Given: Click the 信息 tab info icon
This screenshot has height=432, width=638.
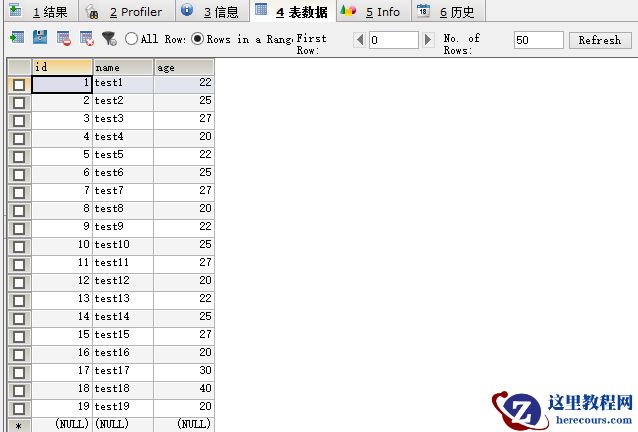Looking at the screenshot, I should 187,10.
